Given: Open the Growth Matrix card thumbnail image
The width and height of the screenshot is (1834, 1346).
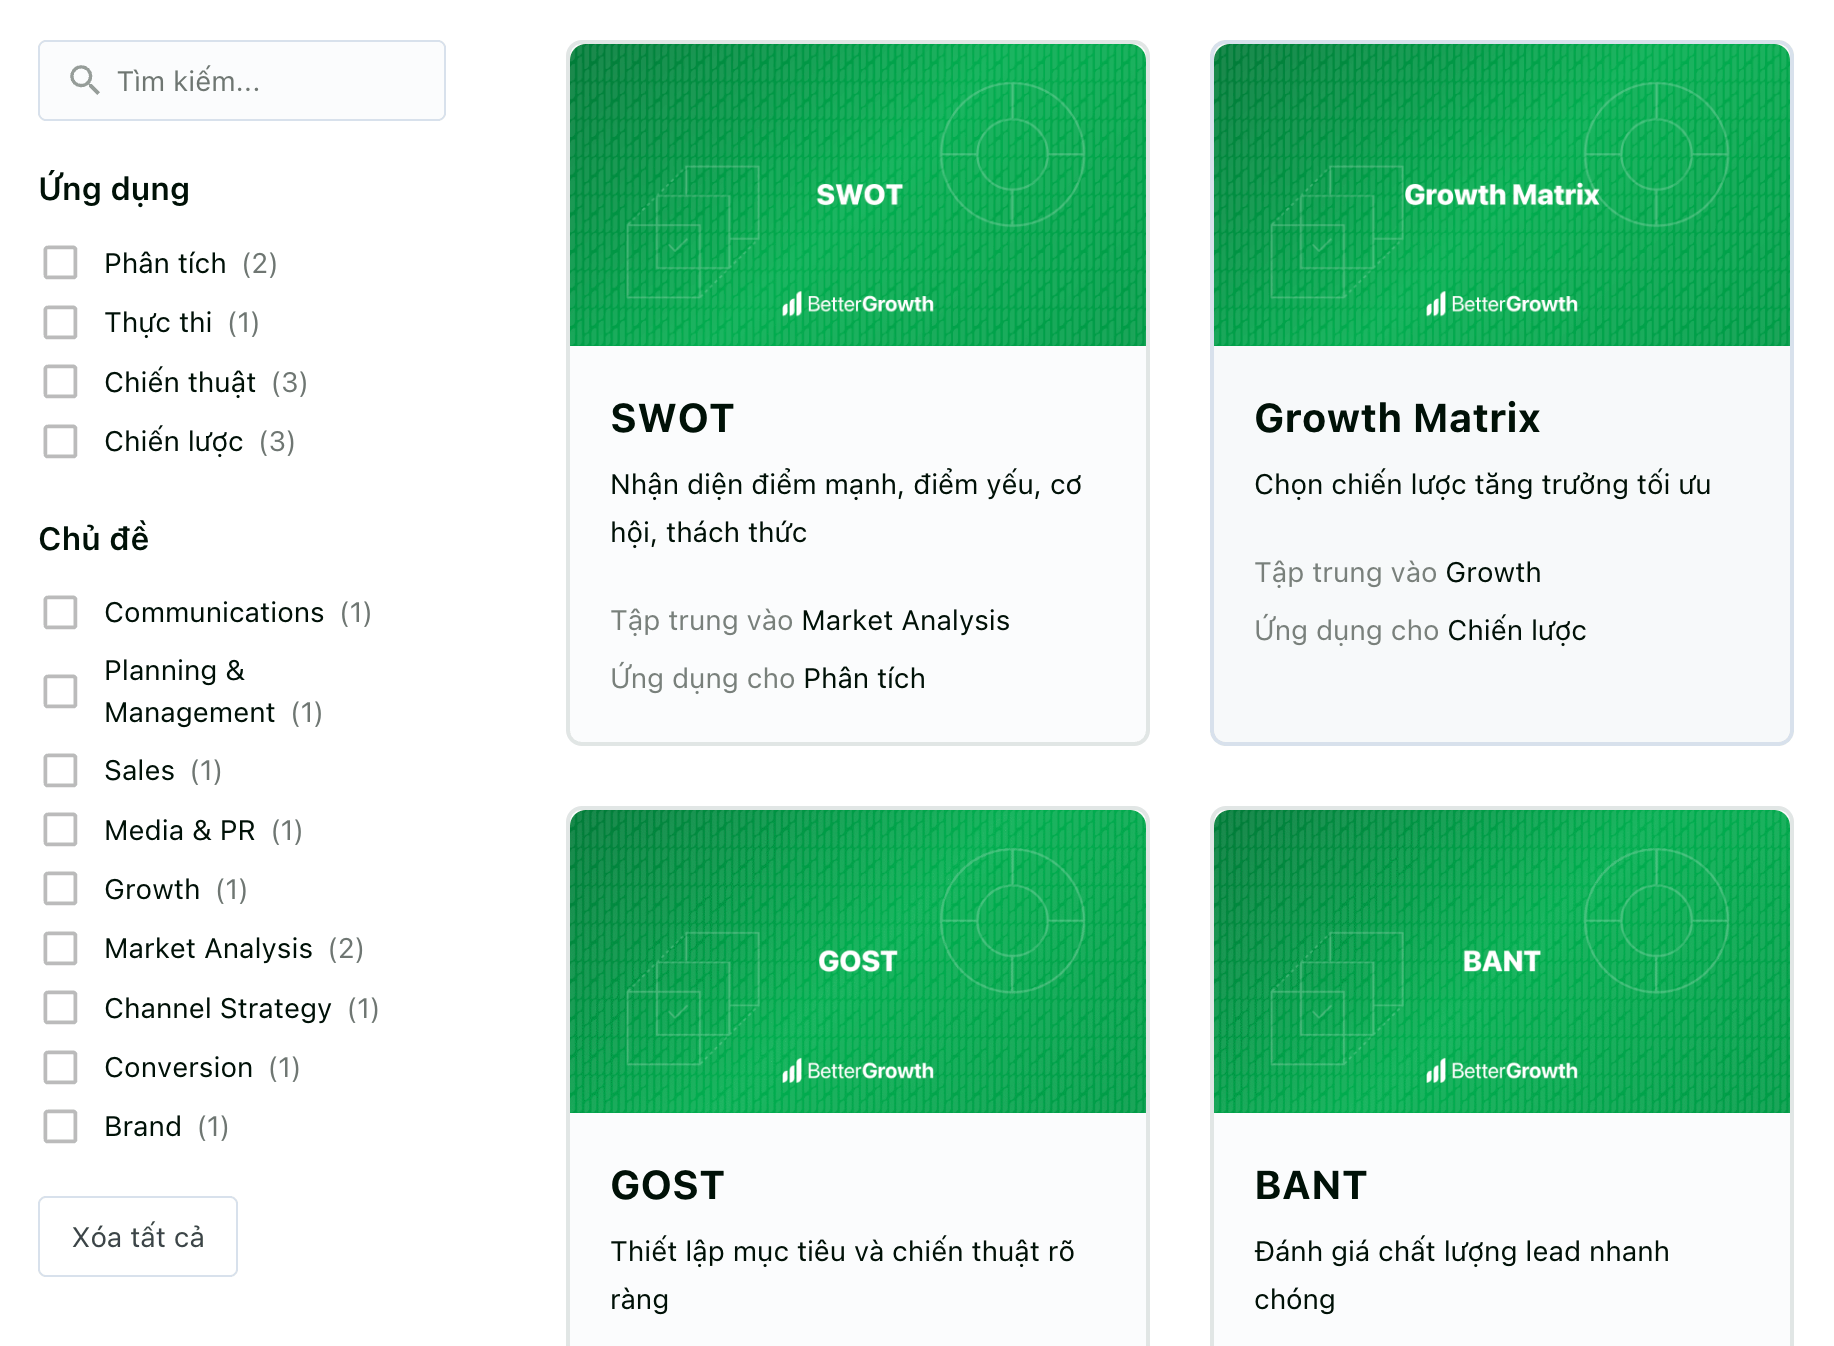Looking at the screenshot, I should [1502, 195].
